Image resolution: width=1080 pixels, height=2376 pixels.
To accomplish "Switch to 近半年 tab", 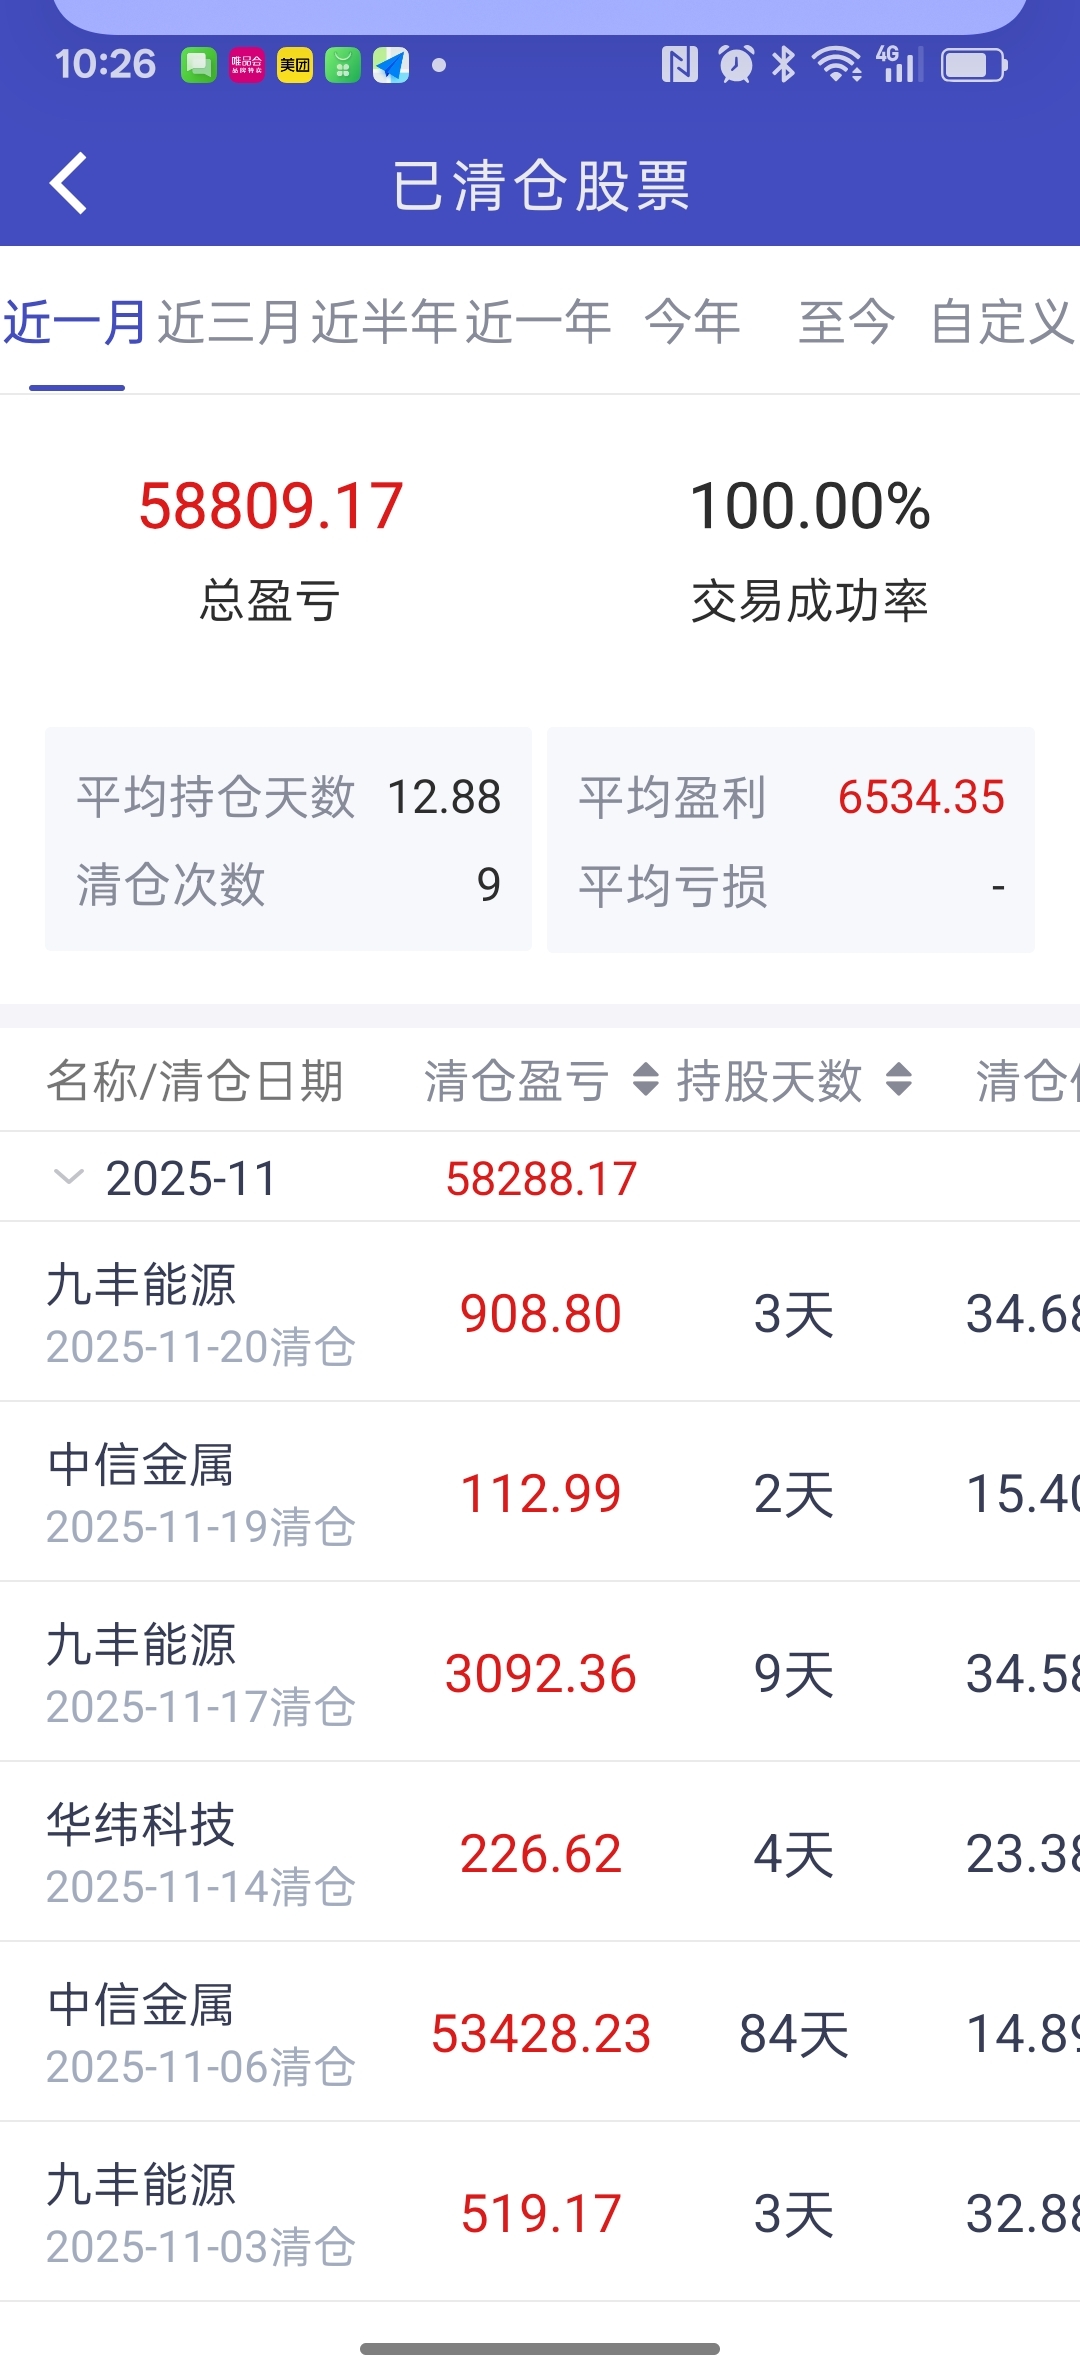I will coord(384,322).
